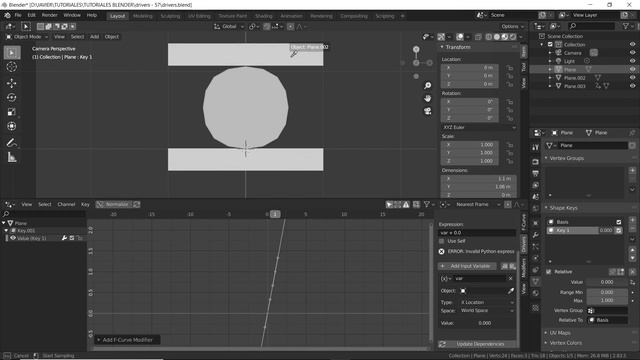Expand the UV Maps panel
Viewport: 640px width, 360px height.
pos(546,333)
